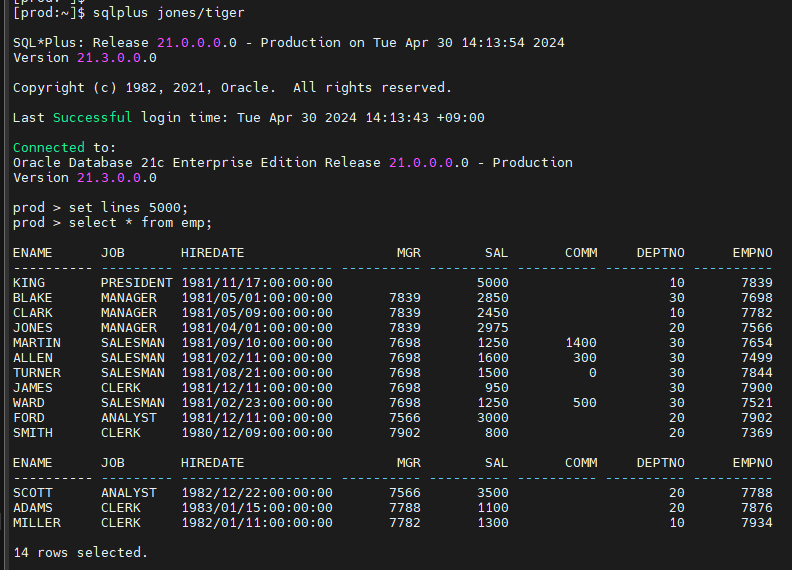Viewport: 792px width, 570px height.
Task: Click salary 950 in JAMES row
Action: click(x=497, y=388)
